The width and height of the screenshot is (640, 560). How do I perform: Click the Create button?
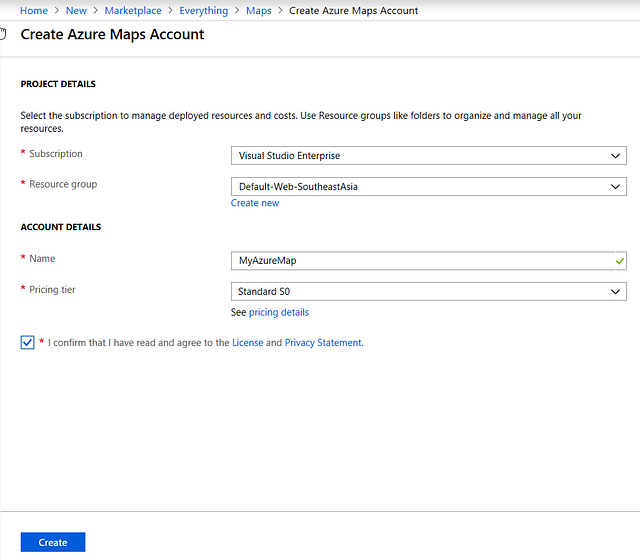click(53, 542)
